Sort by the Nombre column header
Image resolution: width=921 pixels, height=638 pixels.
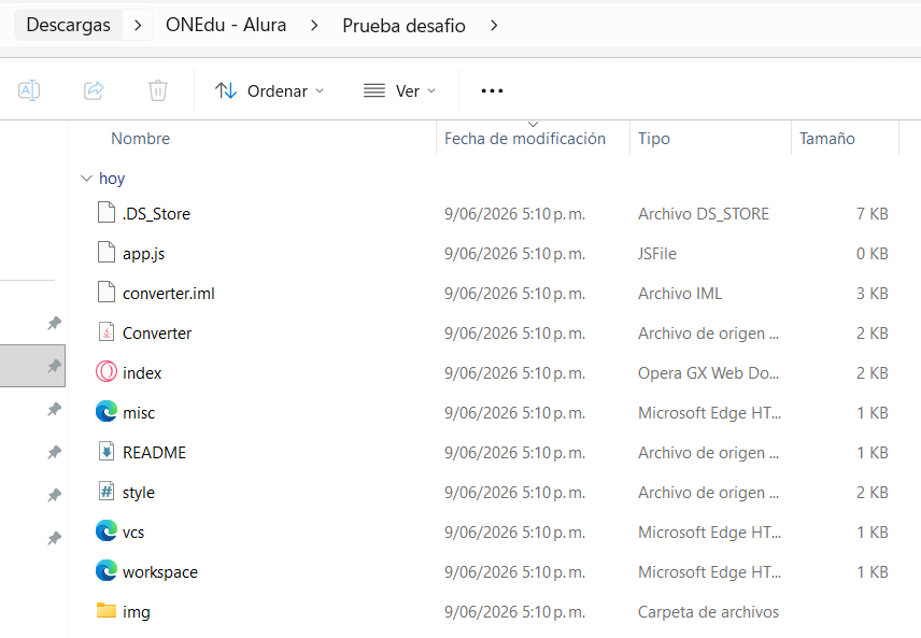pos(140,139)
